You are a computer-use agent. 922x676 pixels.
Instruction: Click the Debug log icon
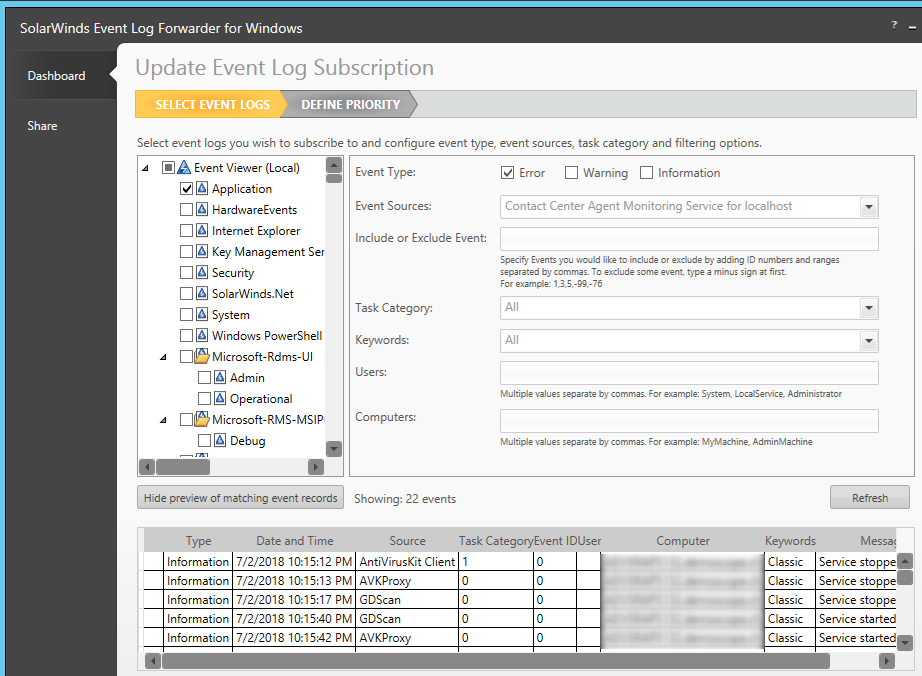pos(220,440)
